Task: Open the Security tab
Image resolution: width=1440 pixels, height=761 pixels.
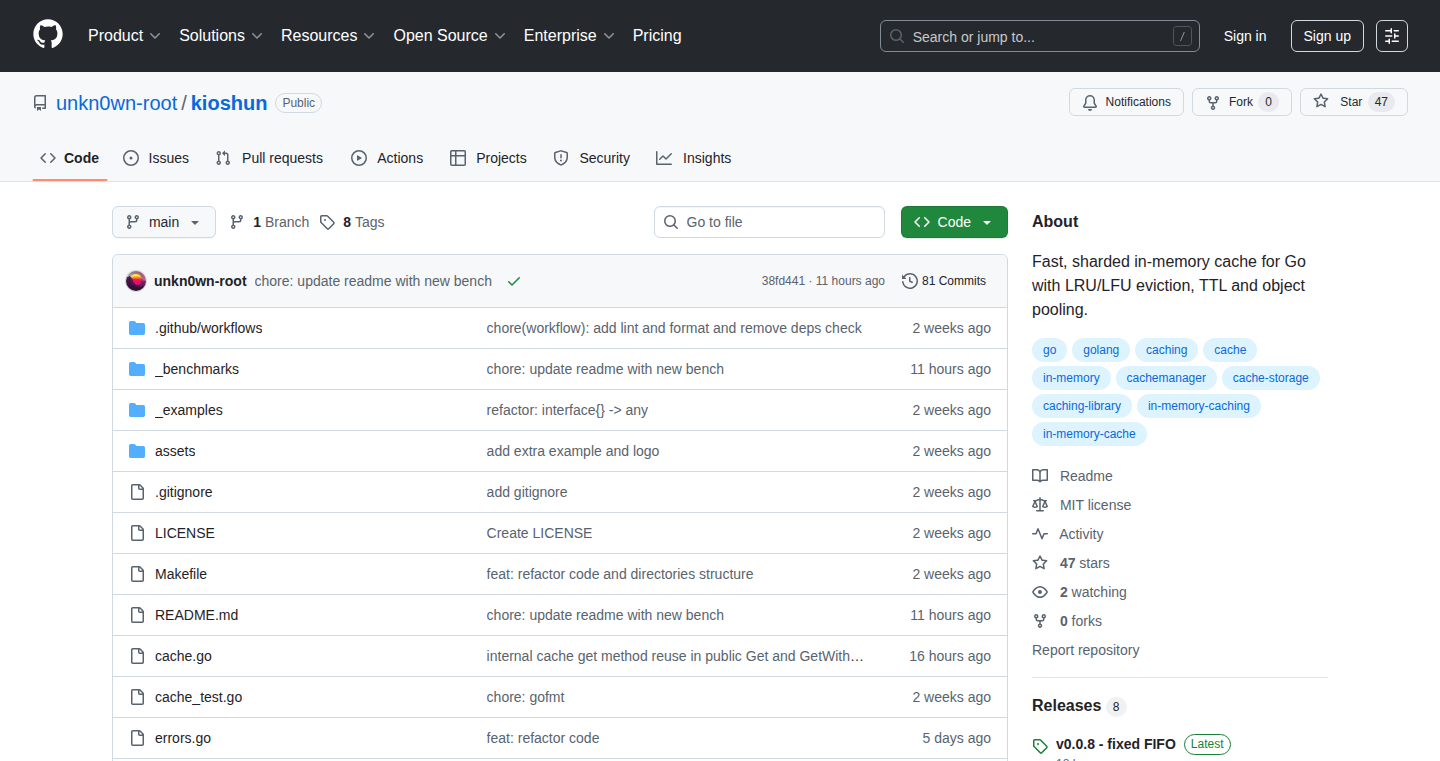Action: click(x=592, y=158)
